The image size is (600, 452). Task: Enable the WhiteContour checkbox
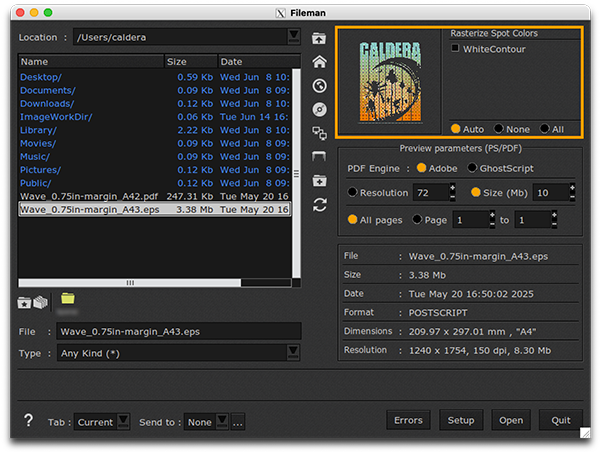(456, 48)
